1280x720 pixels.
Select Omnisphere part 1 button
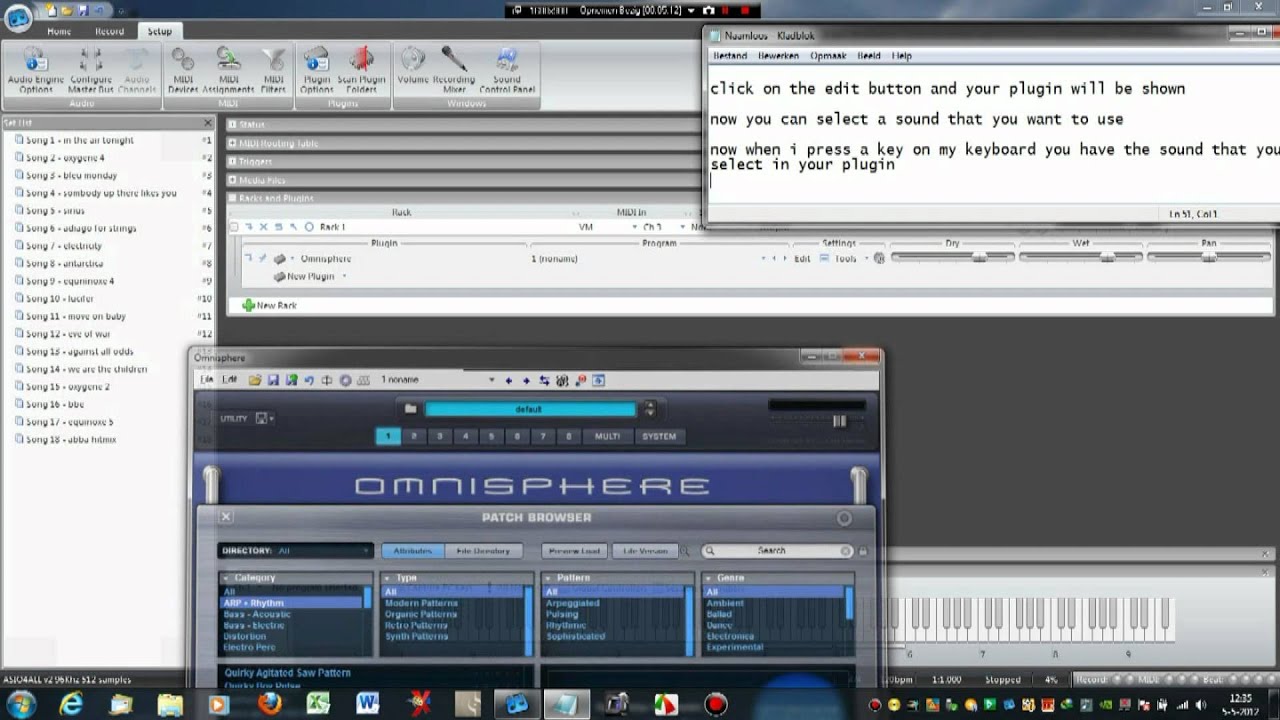388,436
